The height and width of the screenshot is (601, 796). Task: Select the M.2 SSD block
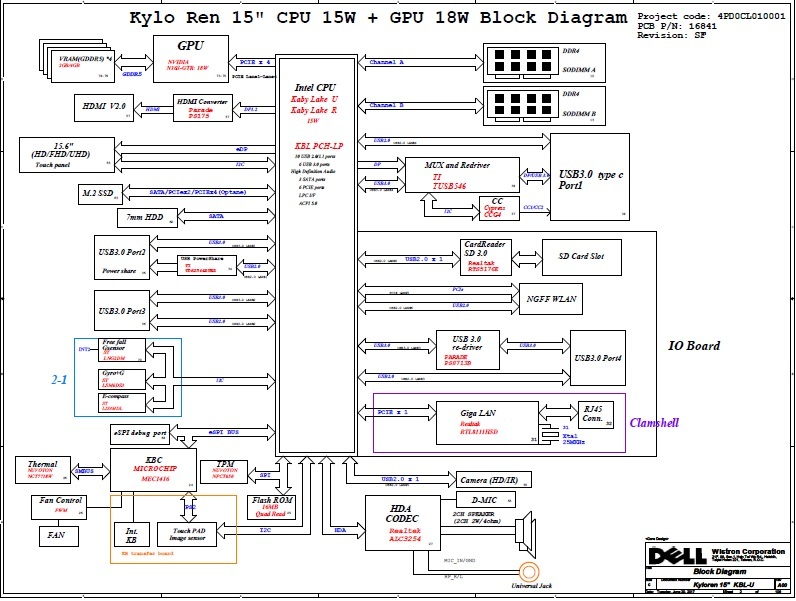[100, 194]
